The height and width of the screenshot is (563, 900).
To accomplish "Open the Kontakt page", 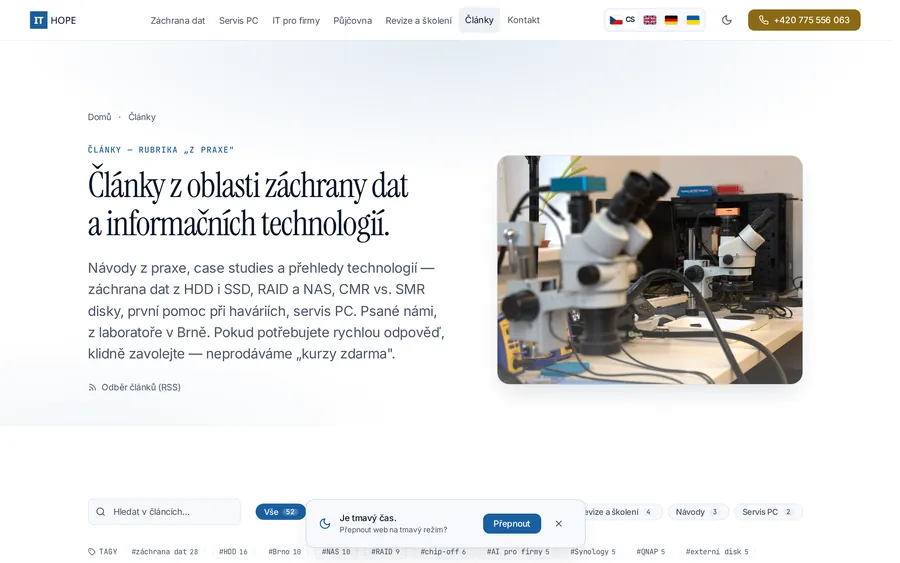I will 523,20.
